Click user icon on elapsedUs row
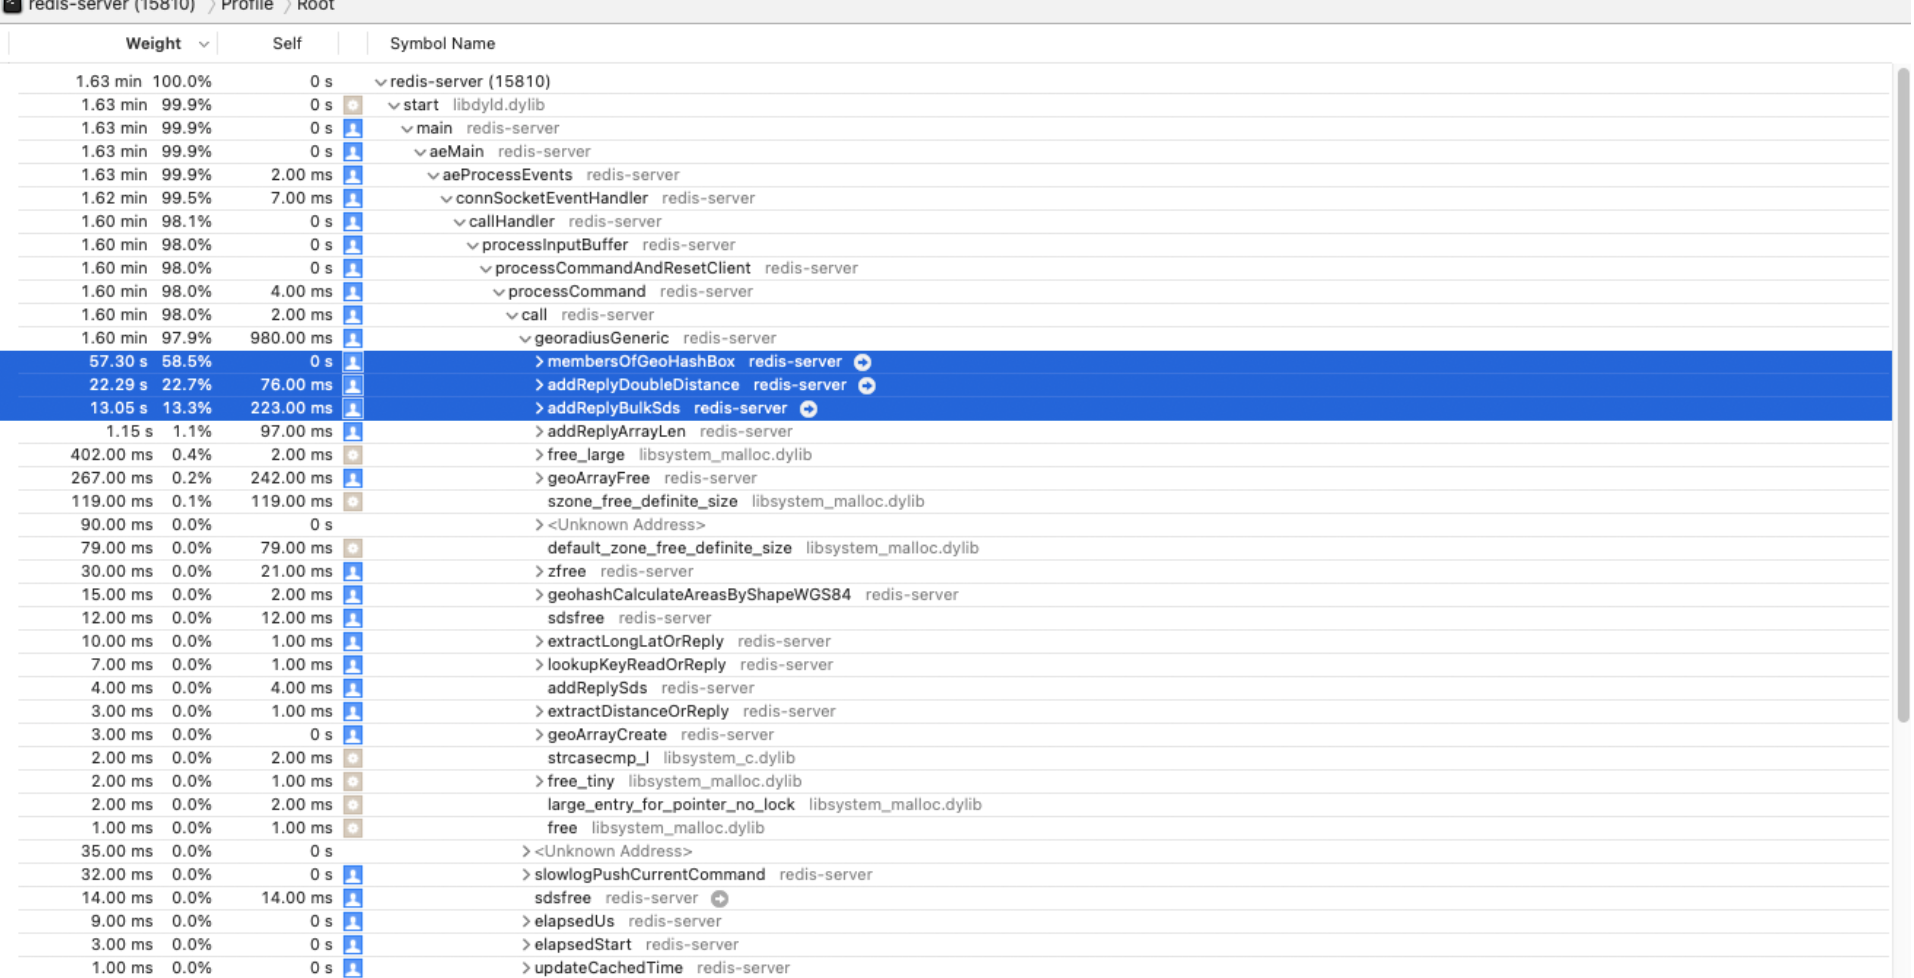1914x978 pixels. pyautogui.click(x=353, y=921)
